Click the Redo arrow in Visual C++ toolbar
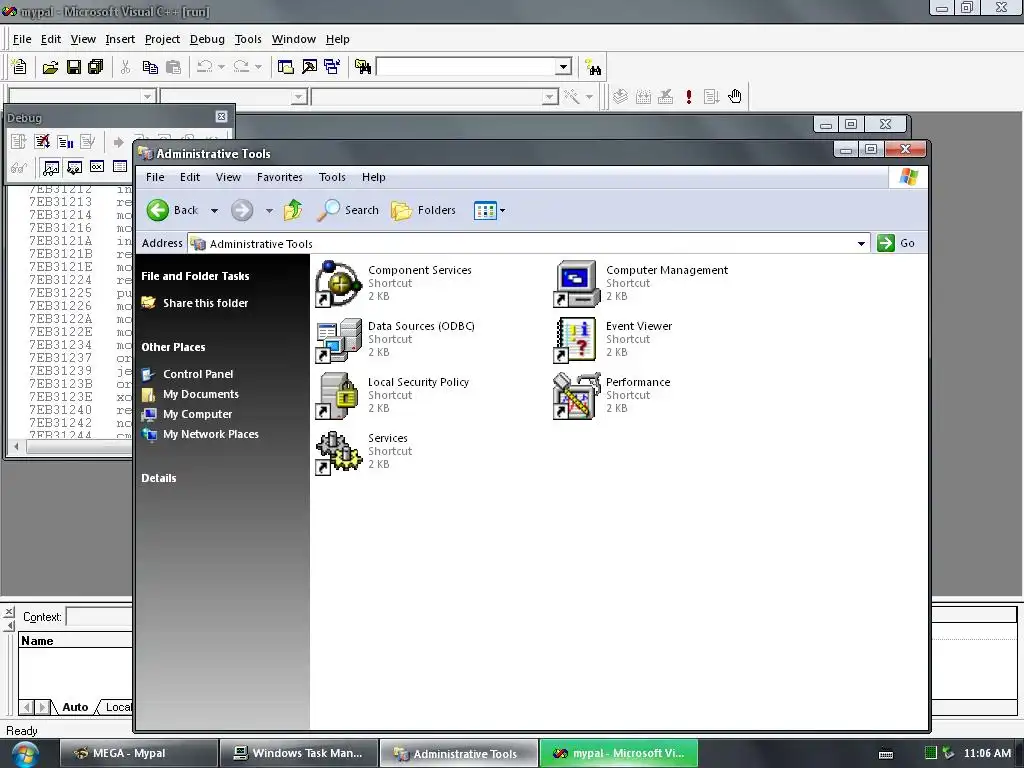1024x768 pixels. pyautogui.click(x=241, y=67)
